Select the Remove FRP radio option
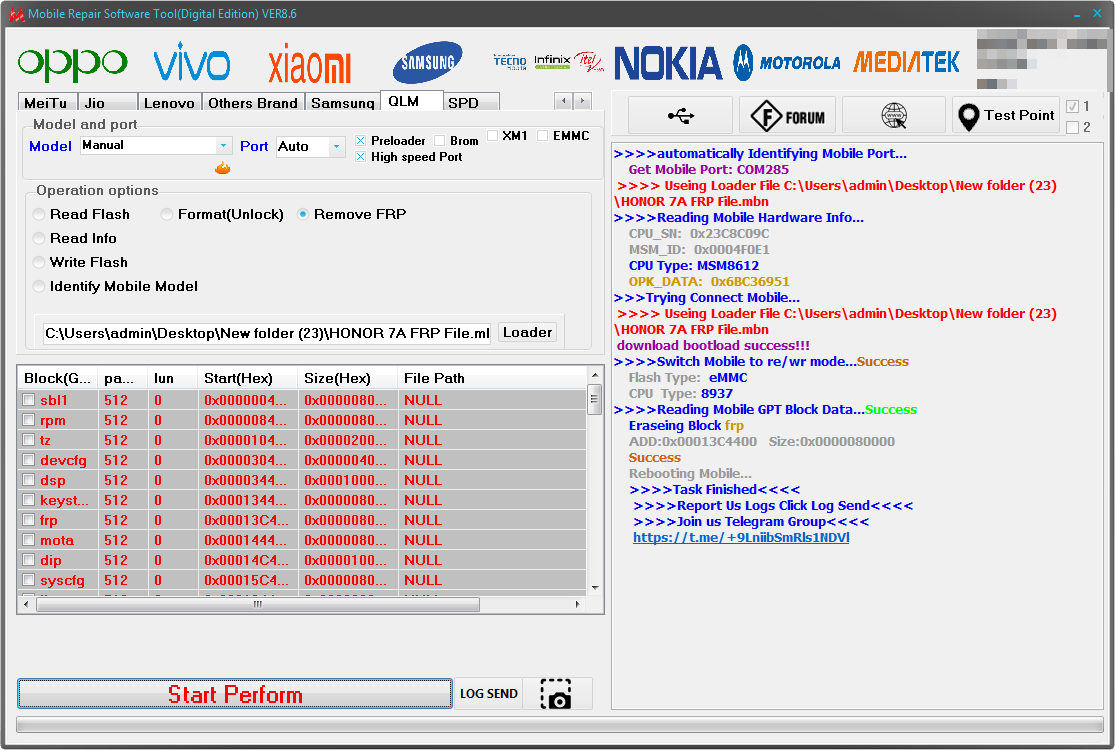Viewport: 1115px width, 750px height. tap(303, 215)
